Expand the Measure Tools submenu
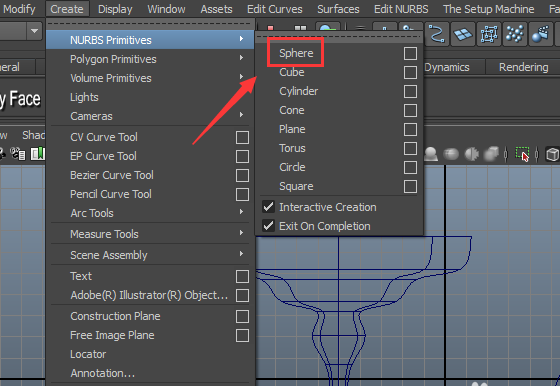560x386 pixels. pos(241,232)
